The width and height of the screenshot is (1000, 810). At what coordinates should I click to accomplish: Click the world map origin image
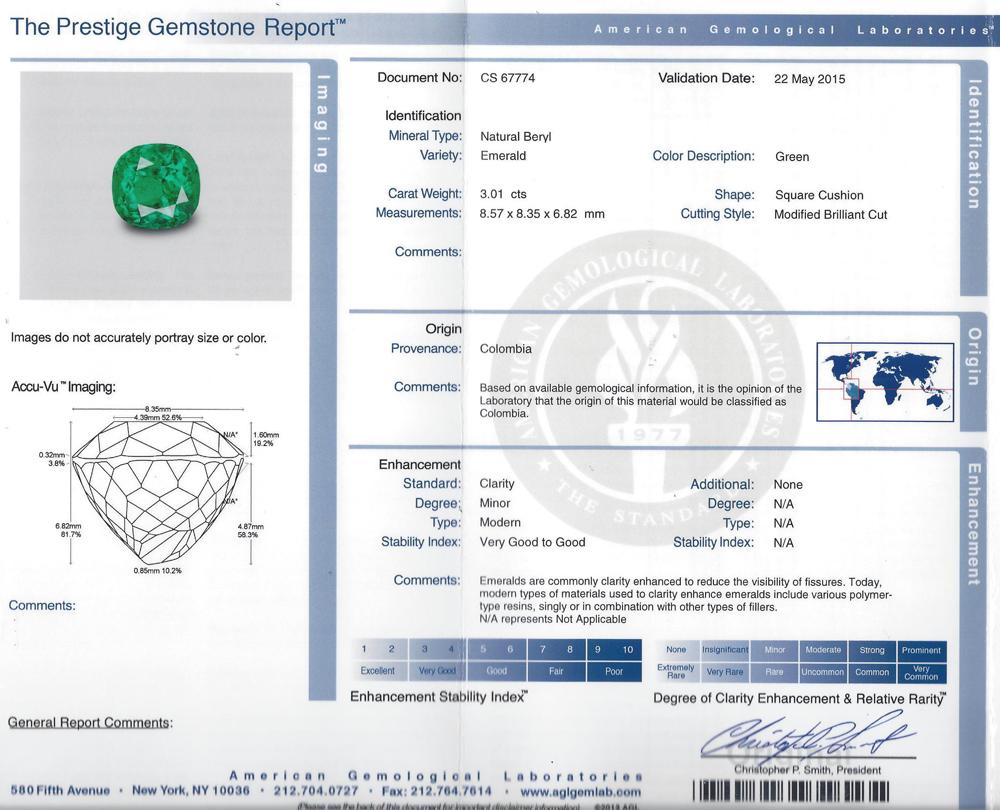point(885,382)
